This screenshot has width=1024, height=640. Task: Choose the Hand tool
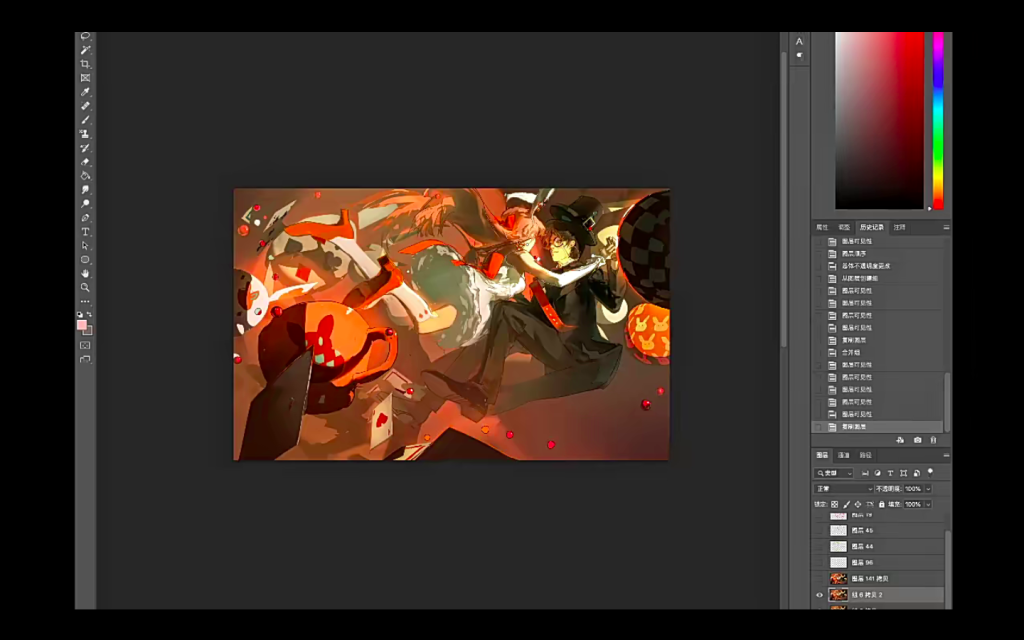tap(85, 273)
